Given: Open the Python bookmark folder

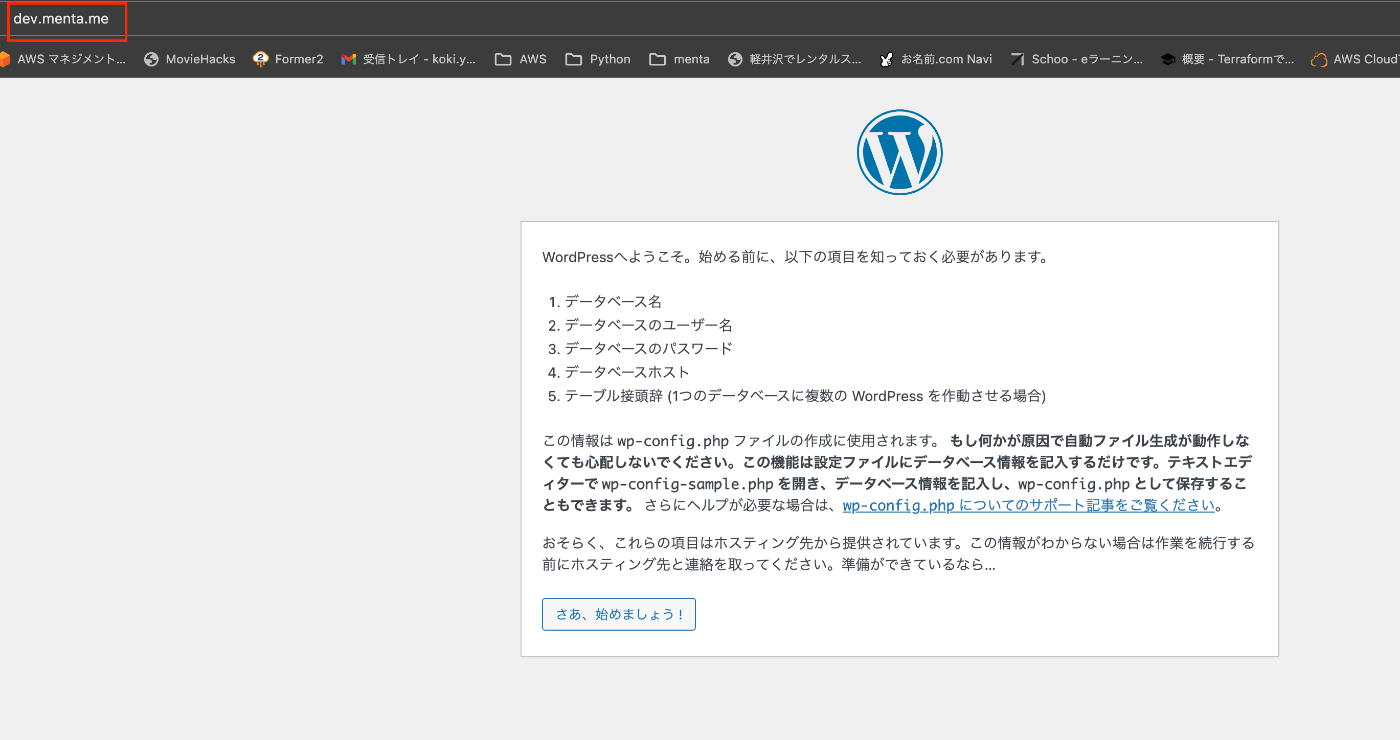Looking at the screenshot, I should point(598,59).
